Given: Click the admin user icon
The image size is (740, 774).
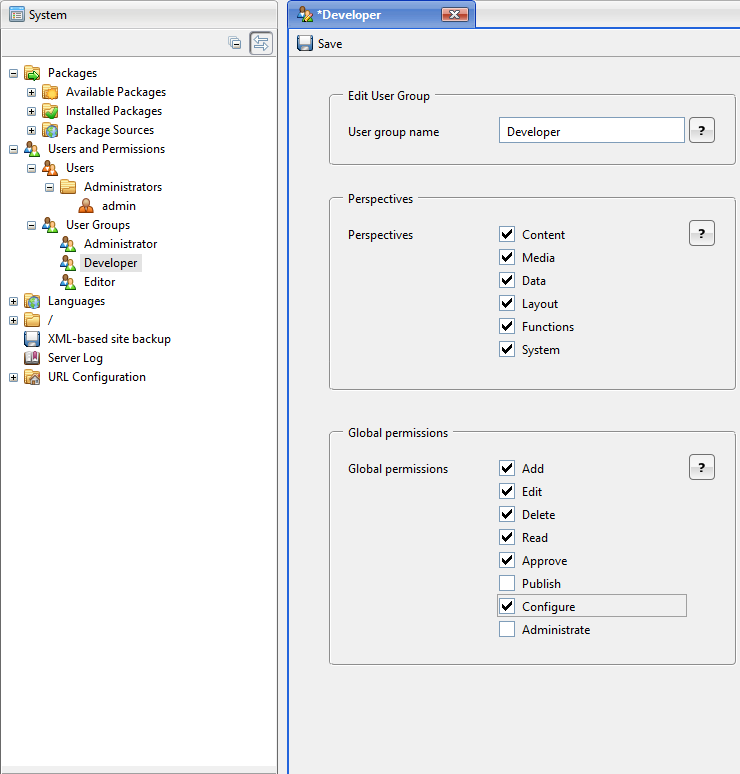Looking at the screenshot, I should tap(86, 206).
